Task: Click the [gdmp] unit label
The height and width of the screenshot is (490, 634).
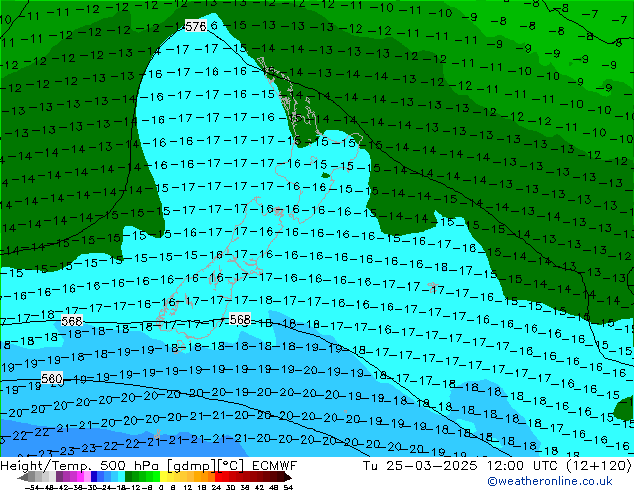Action: tap(192, 466)
